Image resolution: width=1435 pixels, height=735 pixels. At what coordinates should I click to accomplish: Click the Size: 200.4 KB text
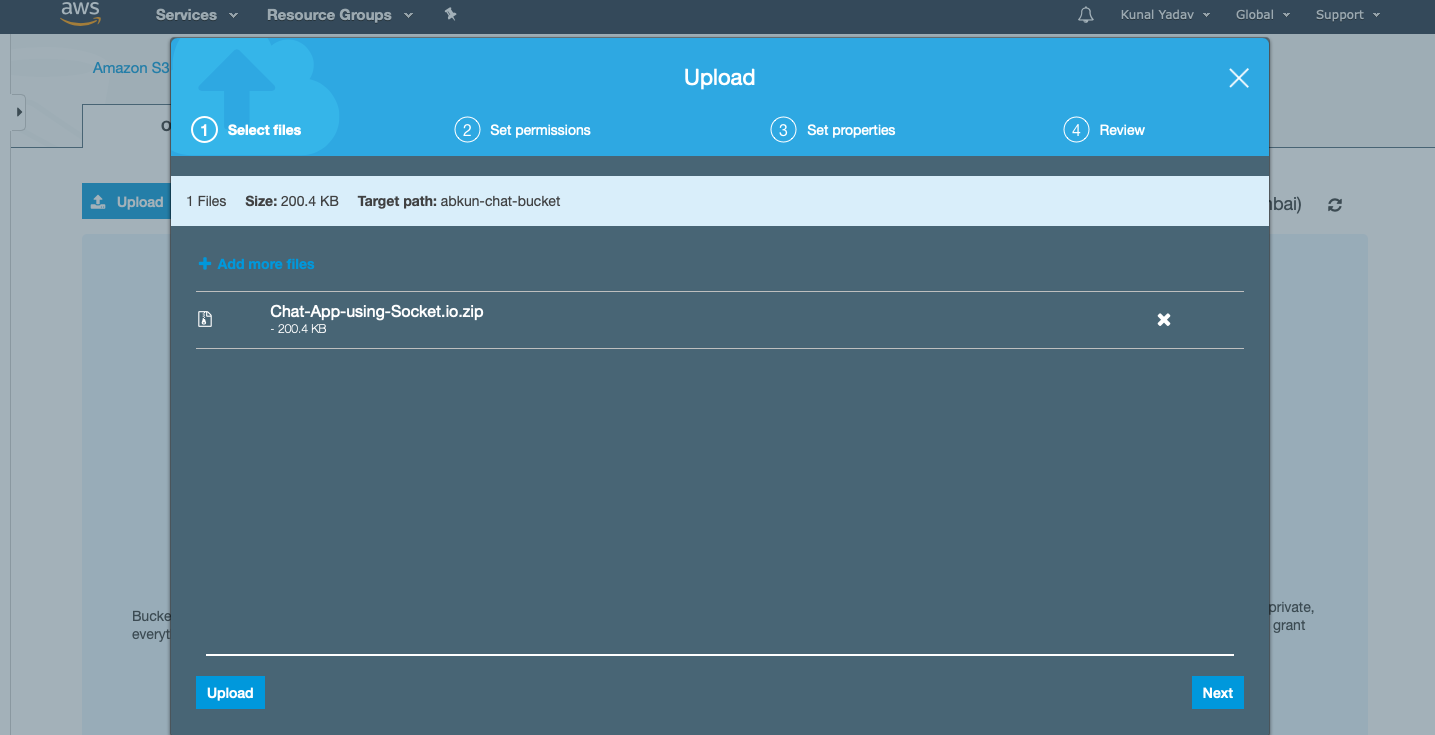(x=292, y=201)
